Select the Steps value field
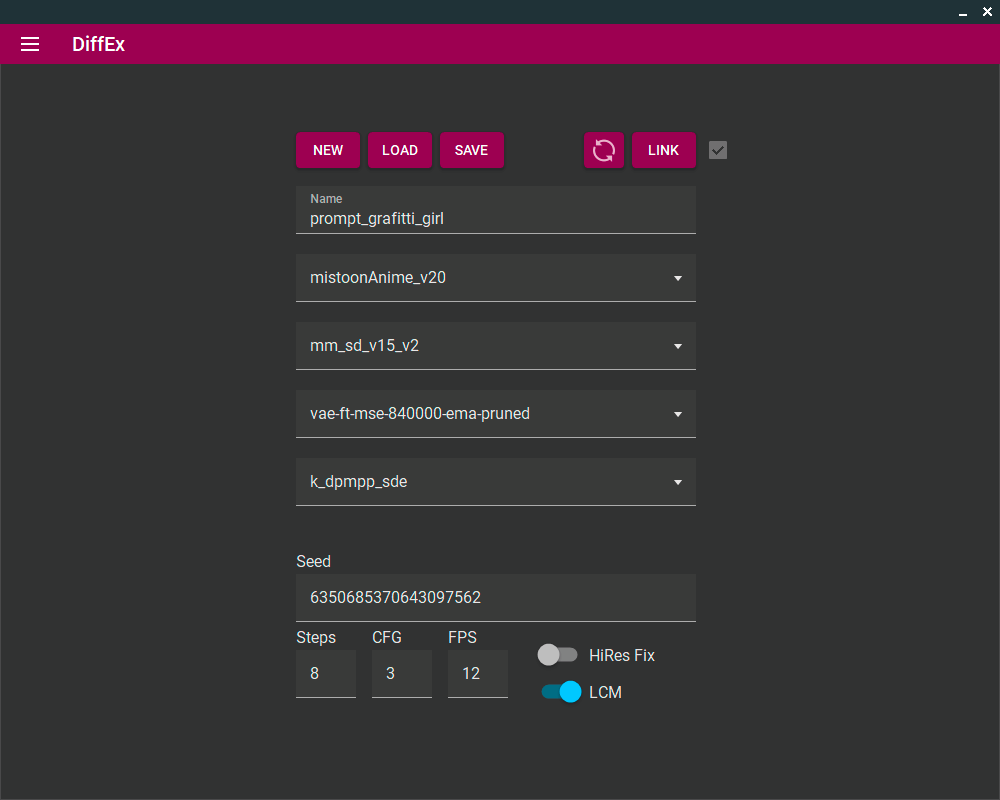Screen dimensions: 1000x800 [325, 674]
